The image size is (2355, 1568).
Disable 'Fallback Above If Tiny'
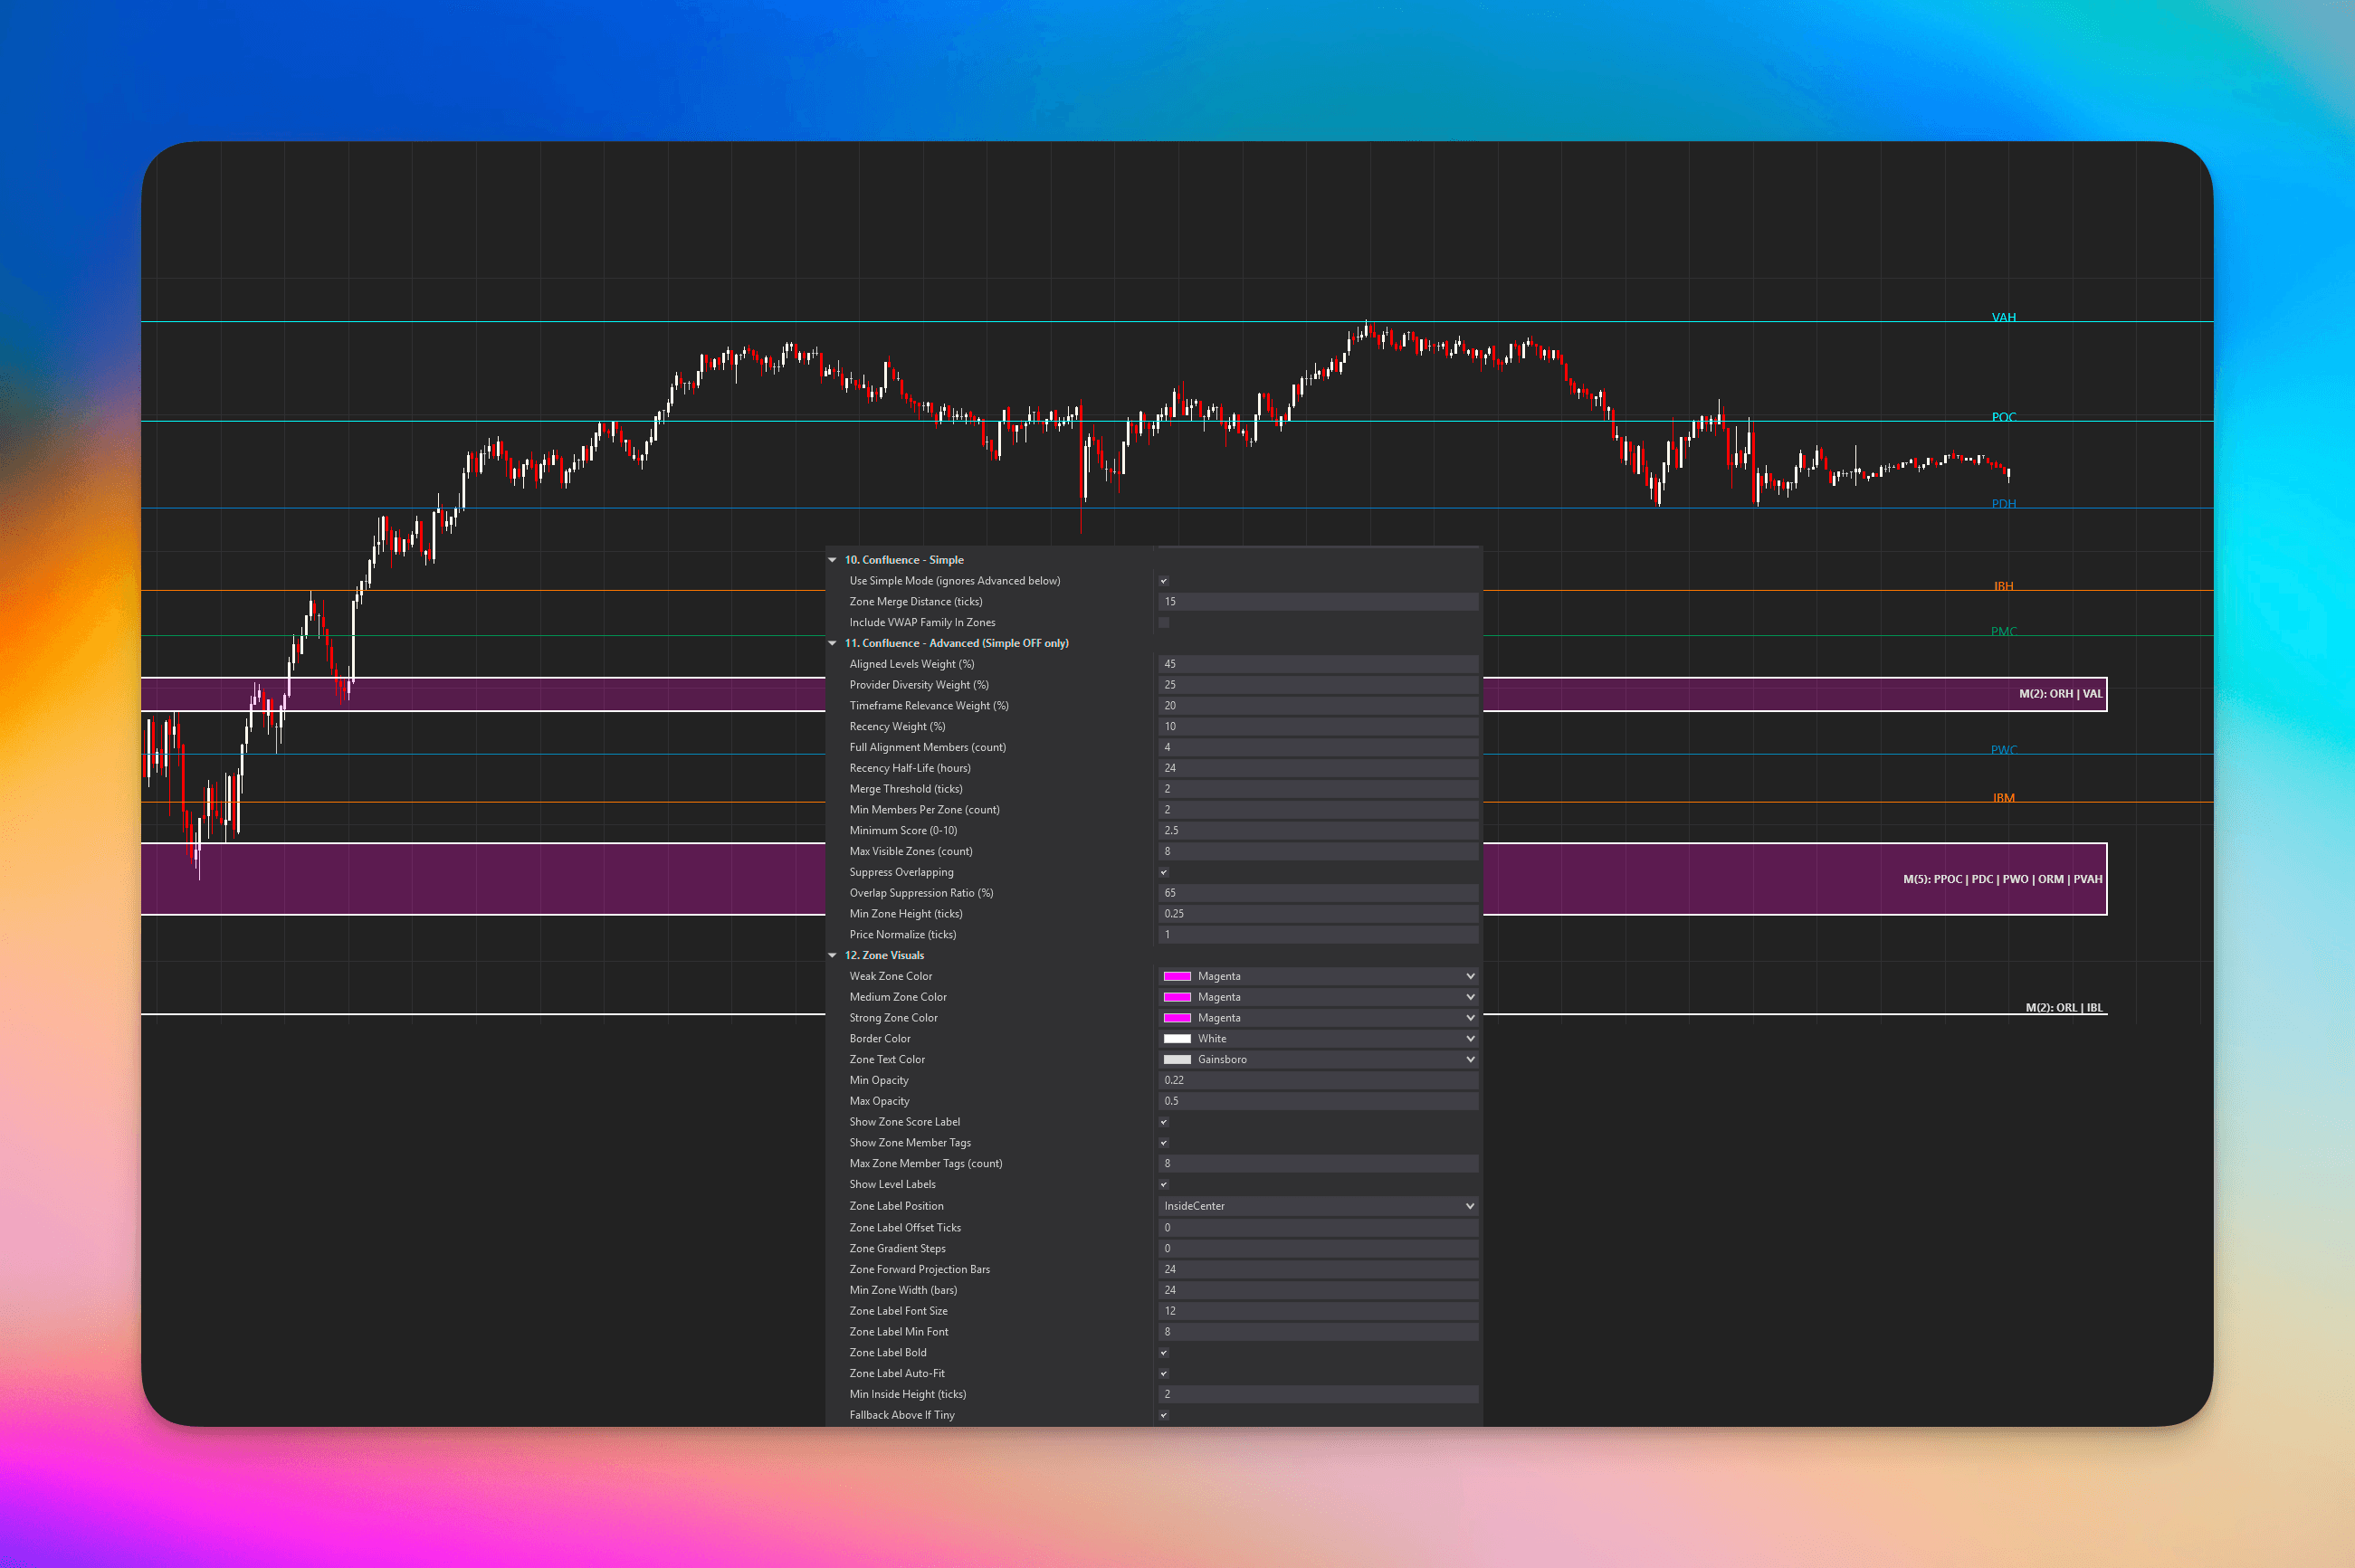(1163, 1415)
